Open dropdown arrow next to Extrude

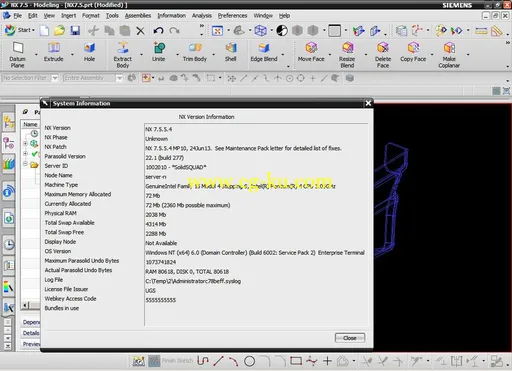point(72,55)
